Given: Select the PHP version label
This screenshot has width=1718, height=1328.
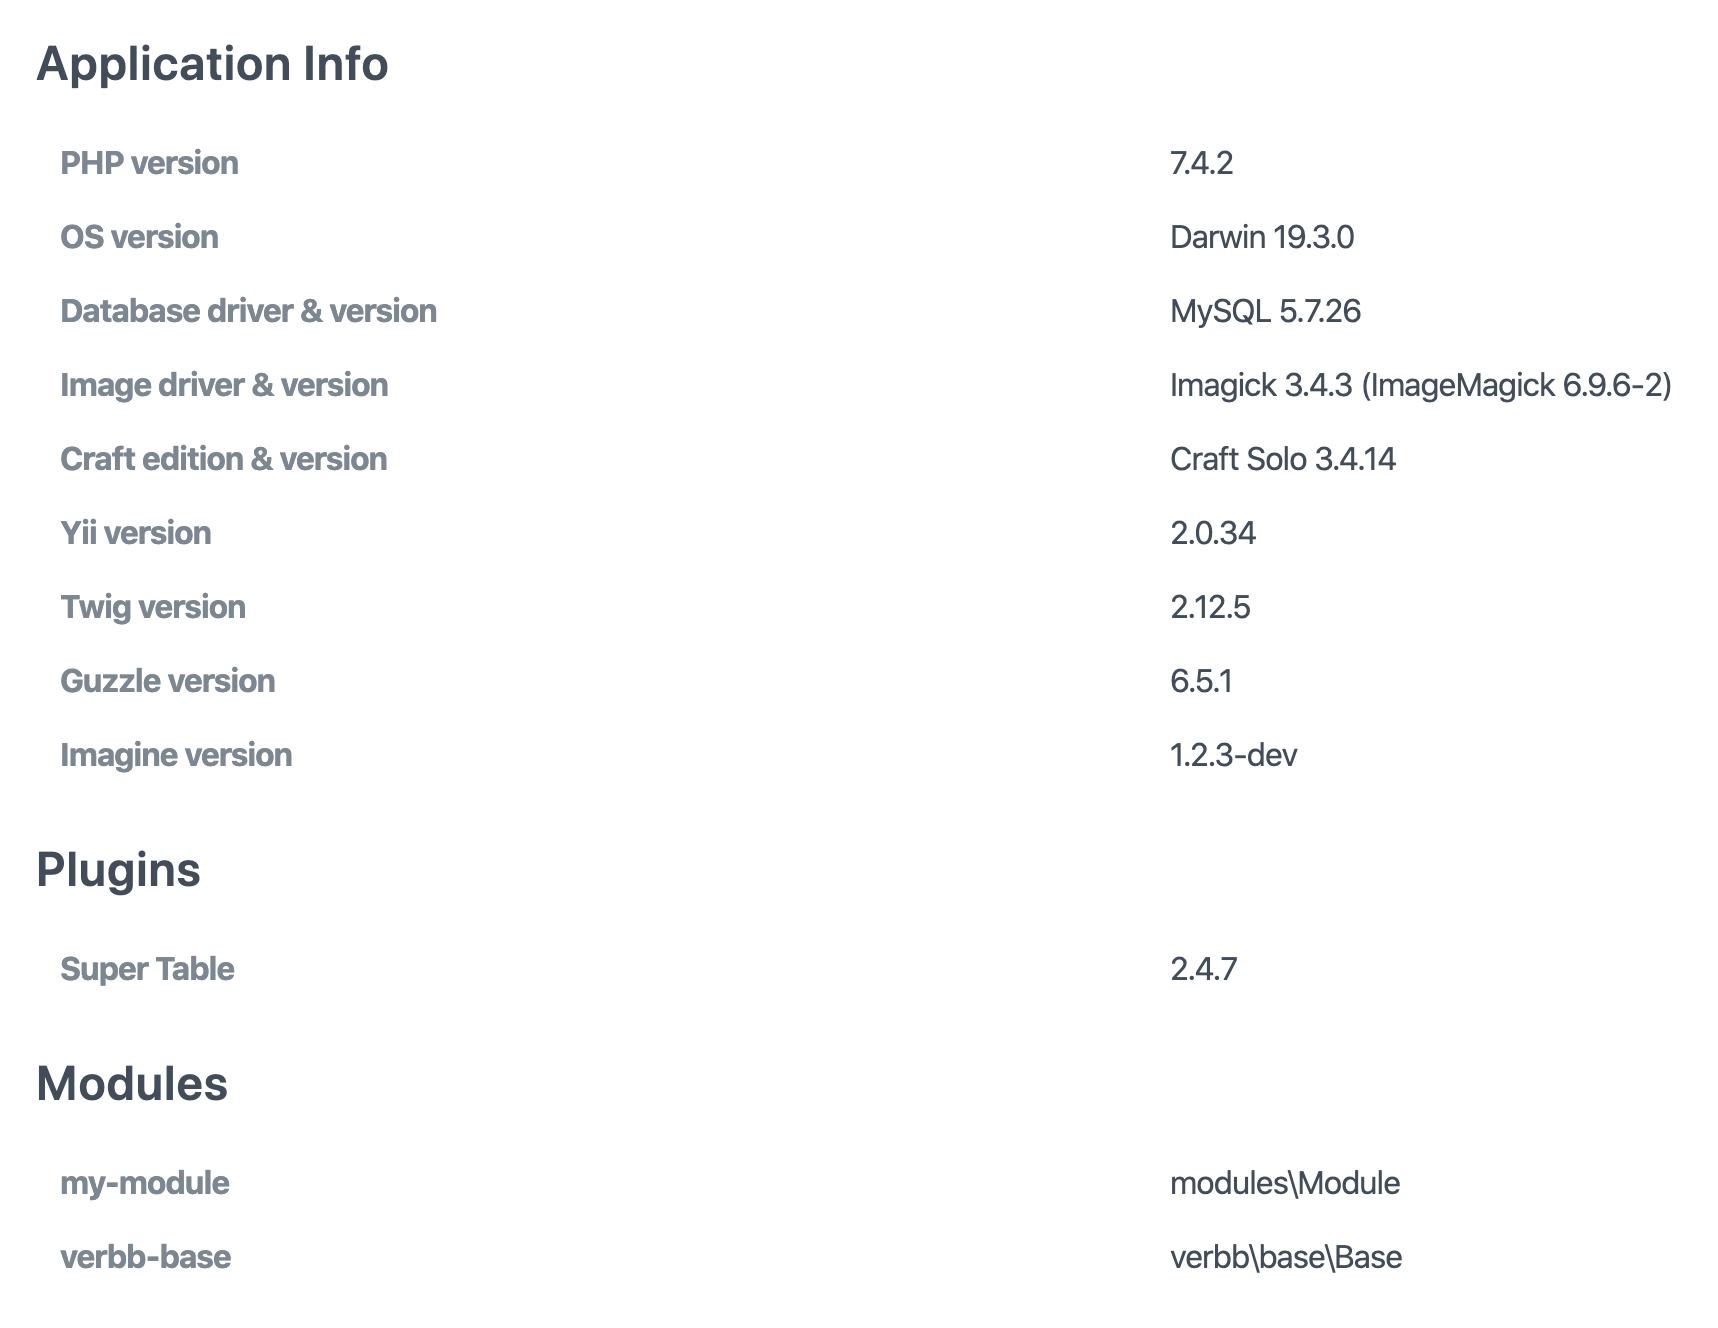Looking at the screenshot, I should [x=148, y=163].
